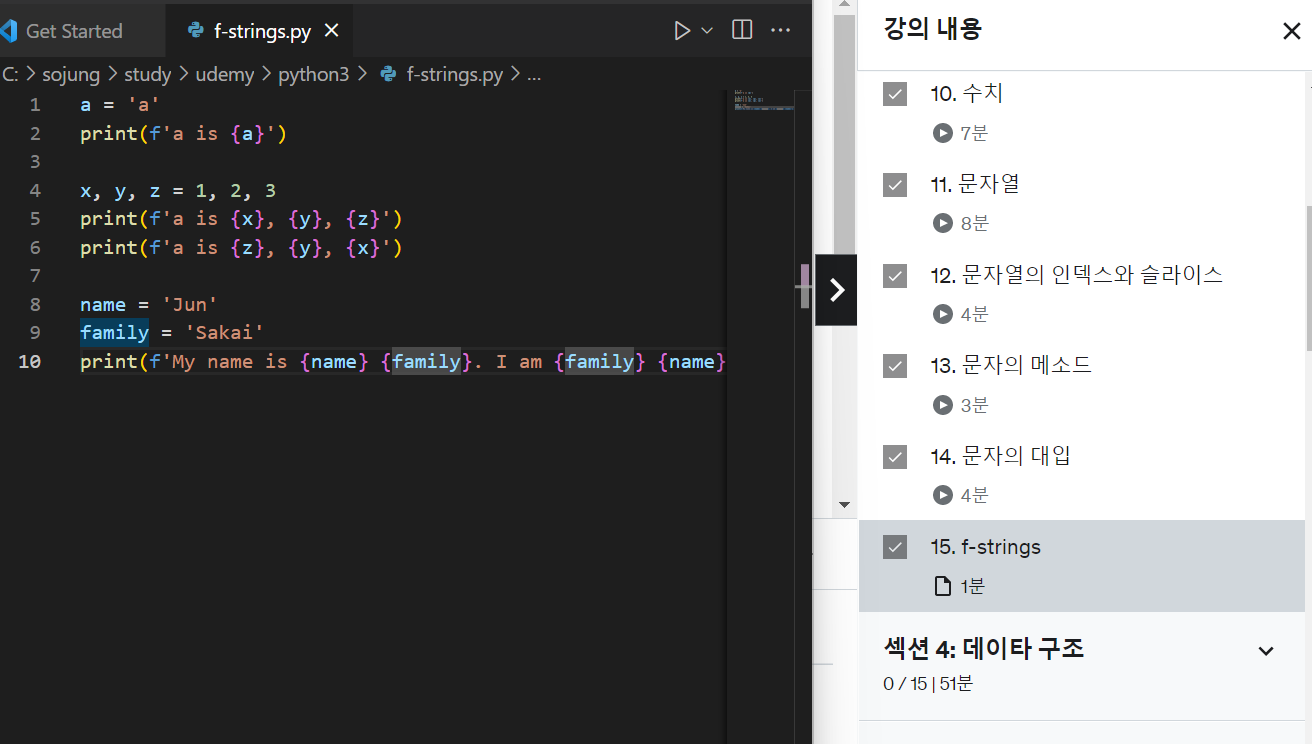Screen dimensions: 1312x744
Task: Click the VS Code icon on Get Started tab
Action: click(x=9, y=31)
